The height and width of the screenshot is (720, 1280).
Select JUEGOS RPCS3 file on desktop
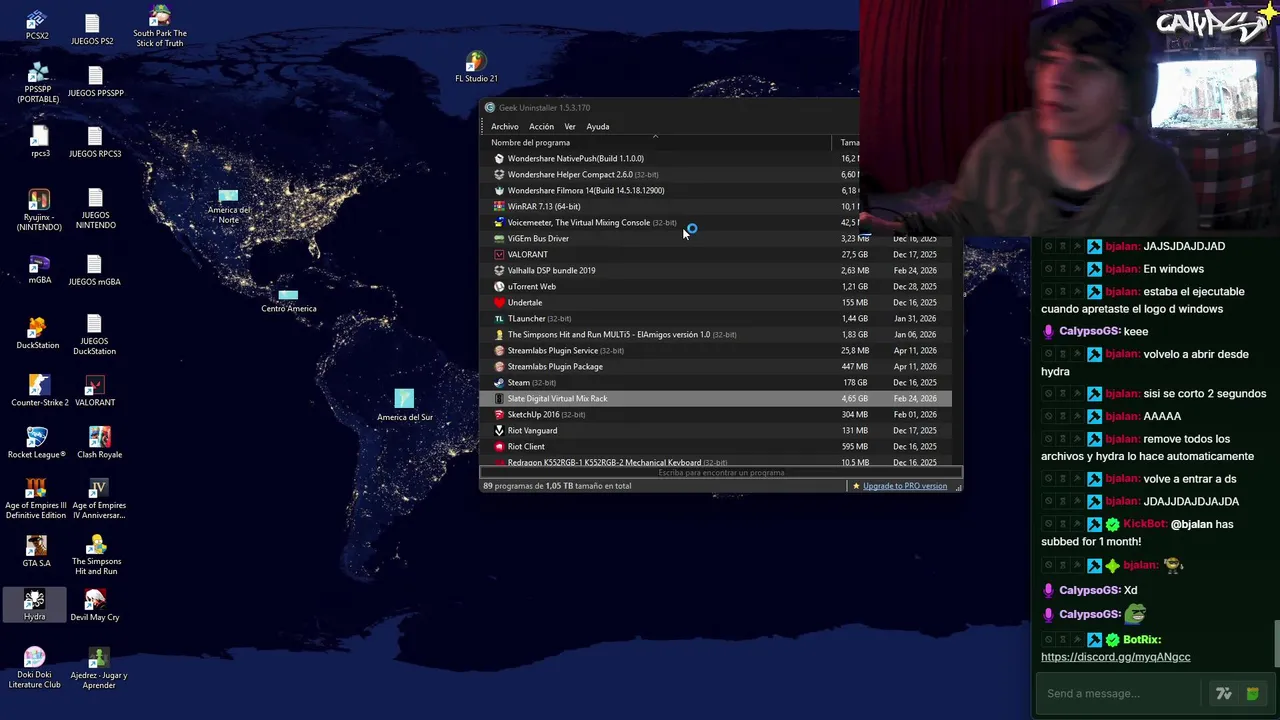[95, 143]
